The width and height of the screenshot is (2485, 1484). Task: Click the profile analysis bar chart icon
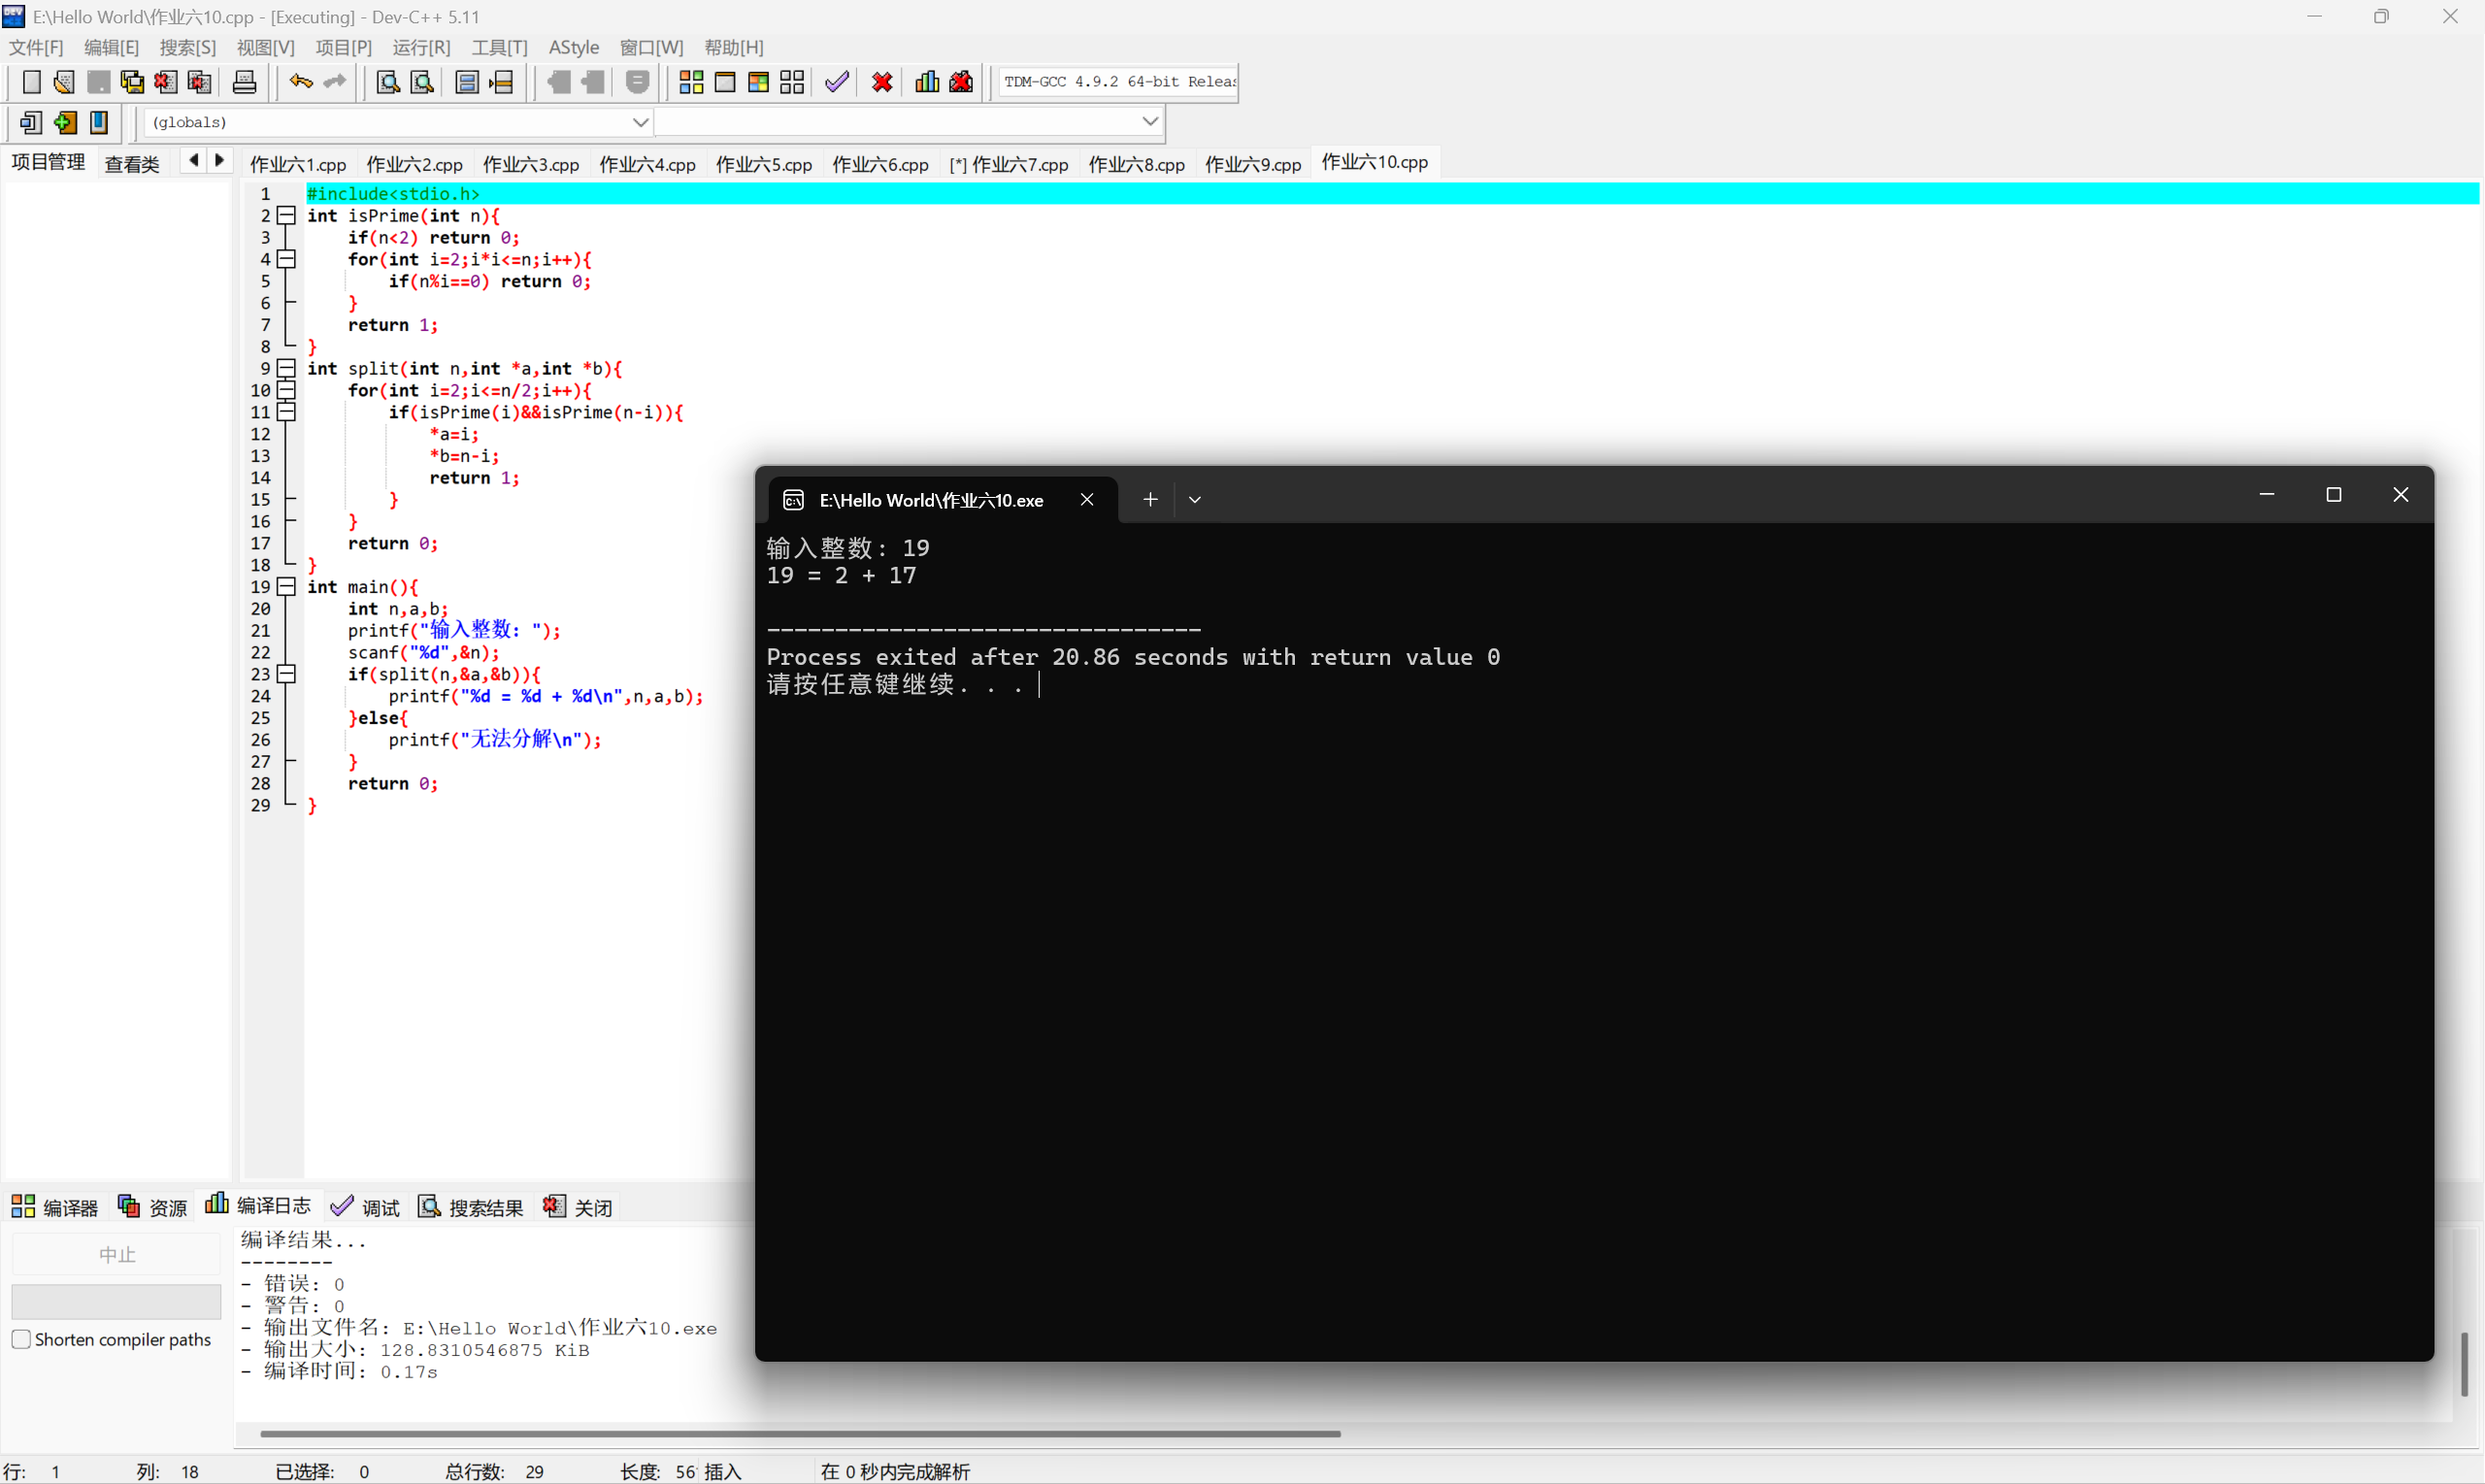[927, 82]
